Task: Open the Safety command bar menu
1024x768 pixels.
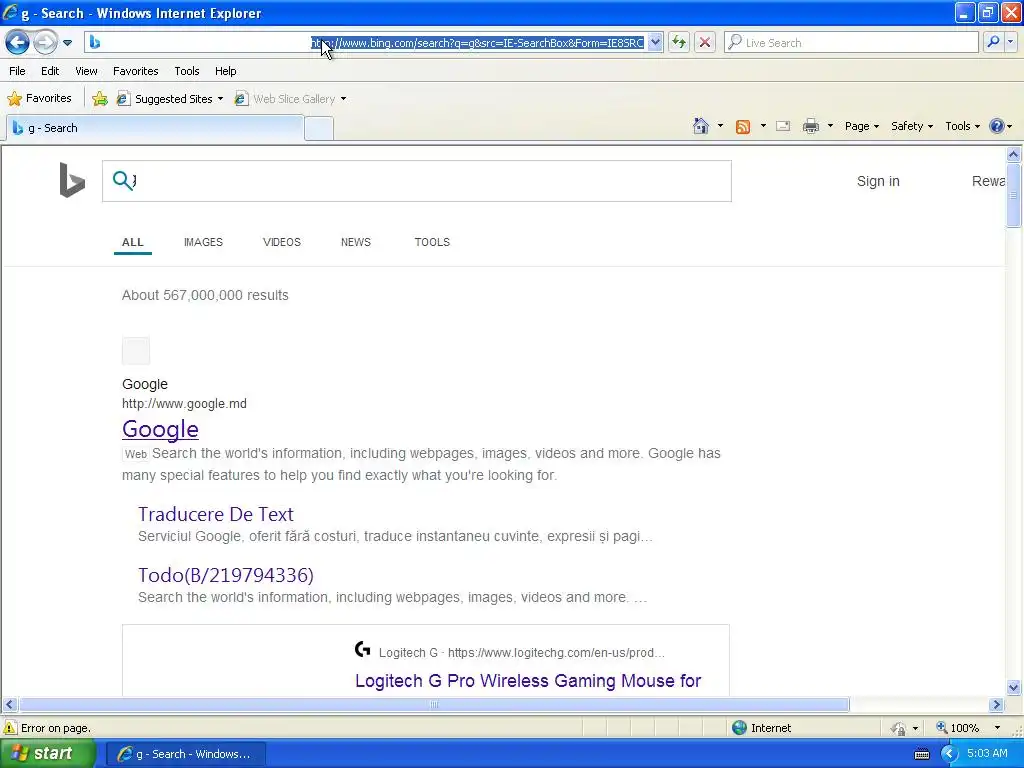Action: click(912, 126)
